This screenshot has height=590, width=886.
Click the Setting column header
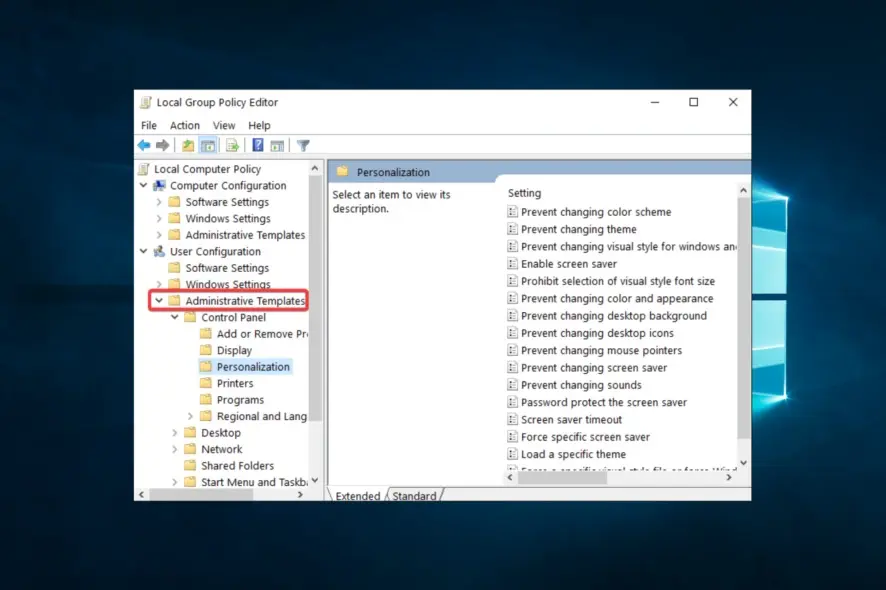524,193
